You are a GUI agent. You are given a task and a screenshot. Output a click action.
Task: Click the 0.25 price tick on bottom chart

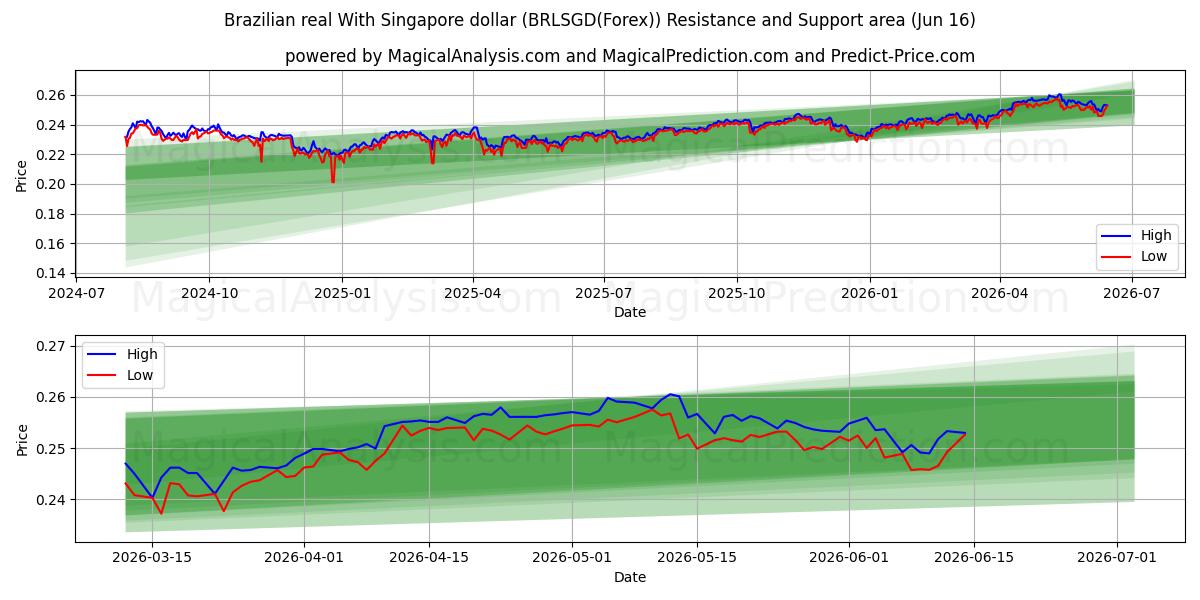52,448
